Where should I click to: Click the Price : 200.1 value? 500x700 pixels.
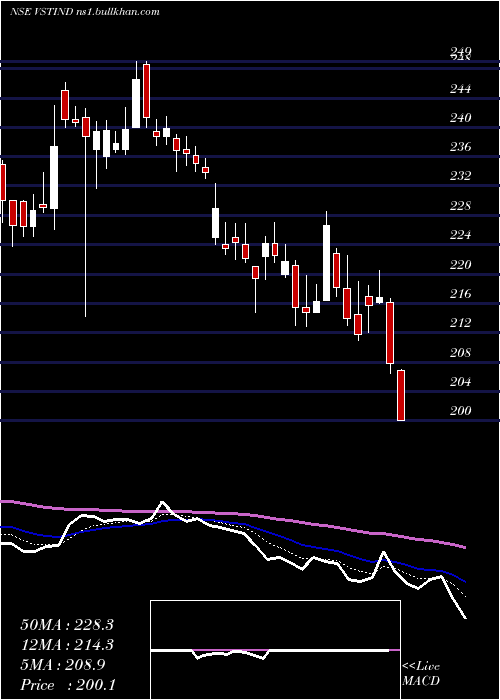point(68,685)
